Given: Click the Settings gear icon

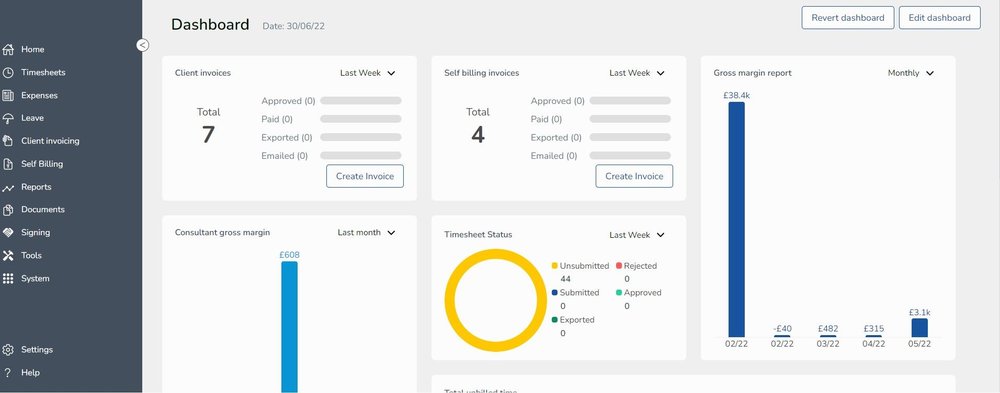Looking at the screenshot, I should click(8, 350).
